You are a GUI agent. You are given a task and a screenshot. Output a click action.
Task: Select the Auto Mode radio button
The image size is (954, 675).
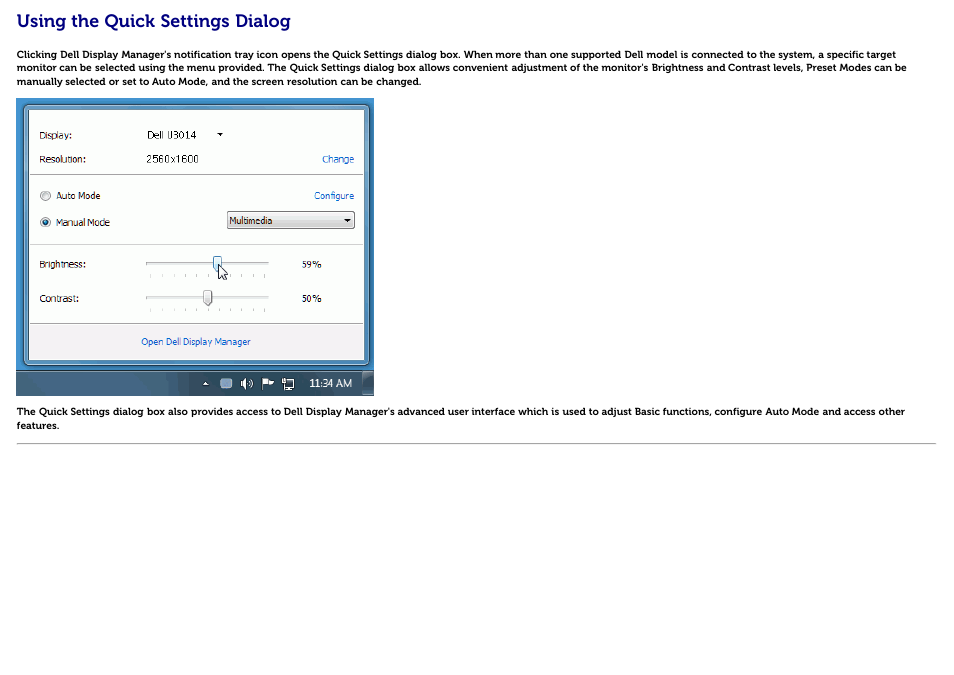click(46, 196)
